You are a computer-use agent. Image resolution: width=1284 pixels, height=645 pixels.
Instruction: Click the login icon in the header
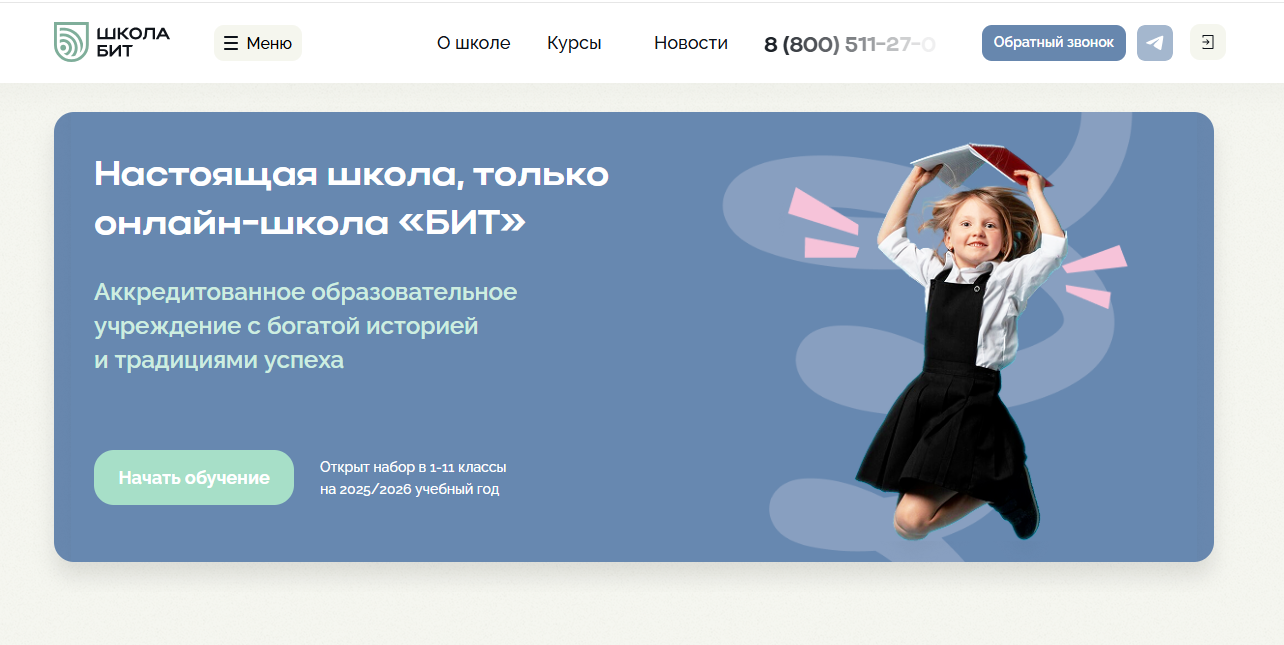(1207, 42)
